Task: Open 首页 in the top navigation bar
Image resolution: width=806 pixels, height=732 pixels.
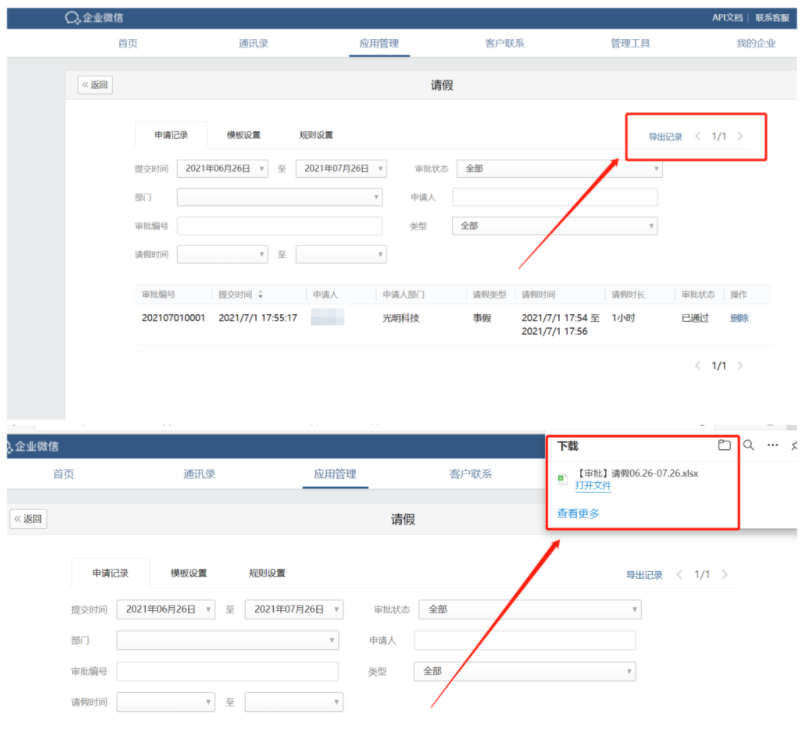Action: click(127, 44)
